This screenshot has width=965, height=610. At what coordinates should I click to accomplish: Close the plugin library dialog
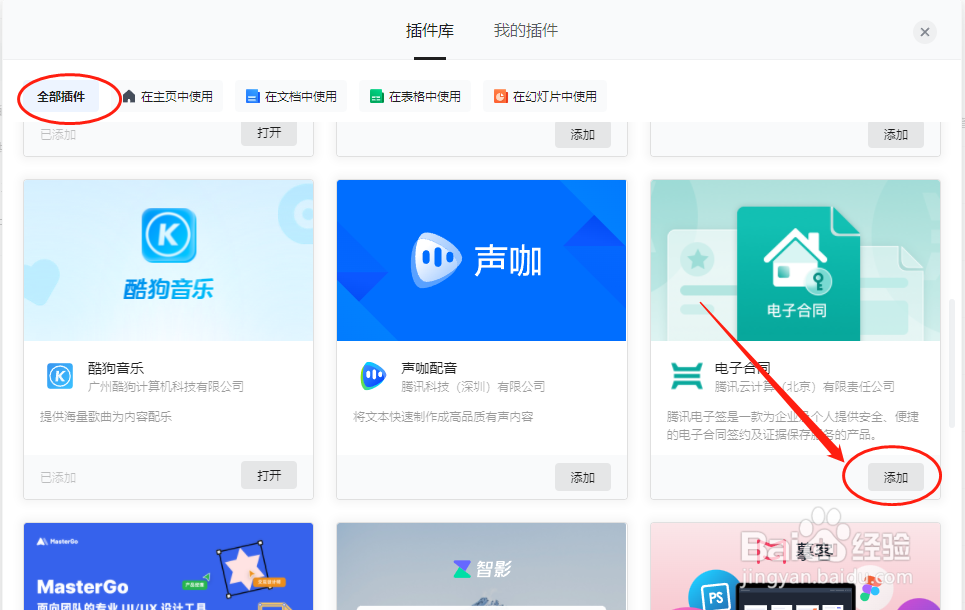(924, 32)
